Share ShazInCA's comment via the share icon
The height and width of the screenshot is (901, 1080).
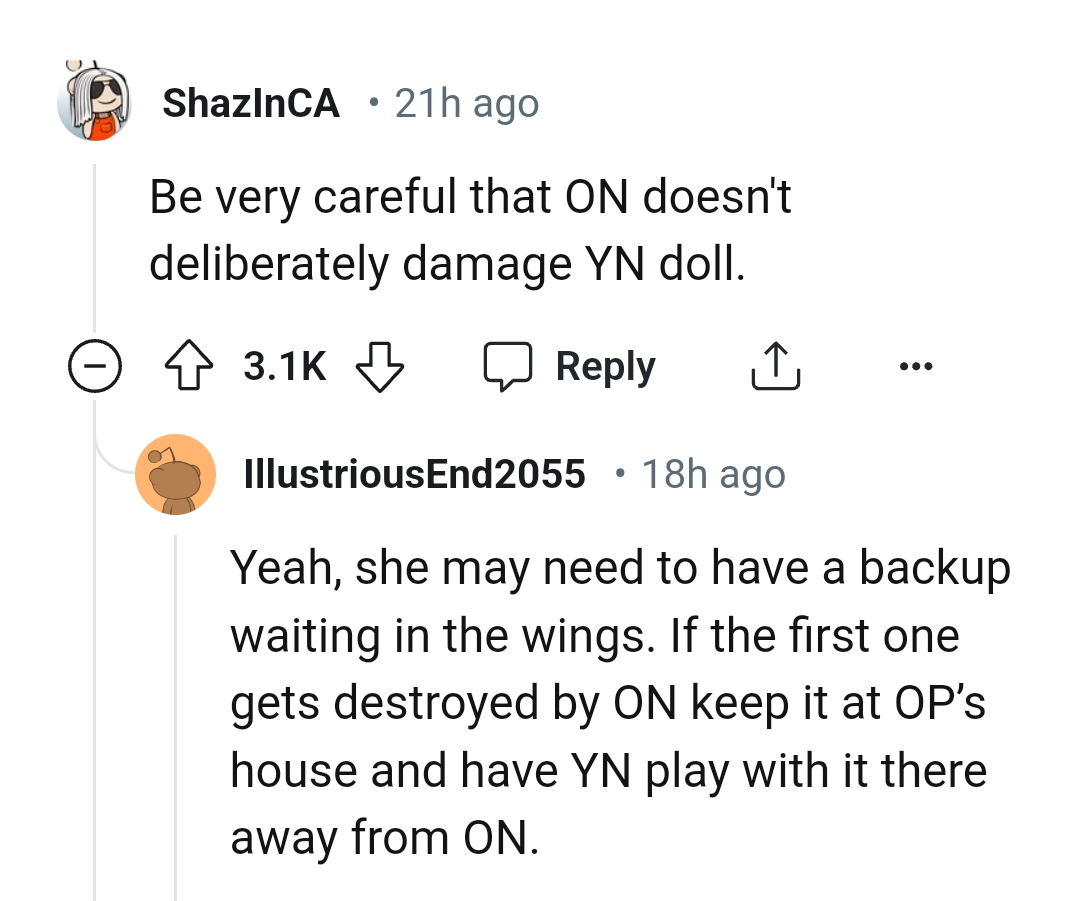775,366
